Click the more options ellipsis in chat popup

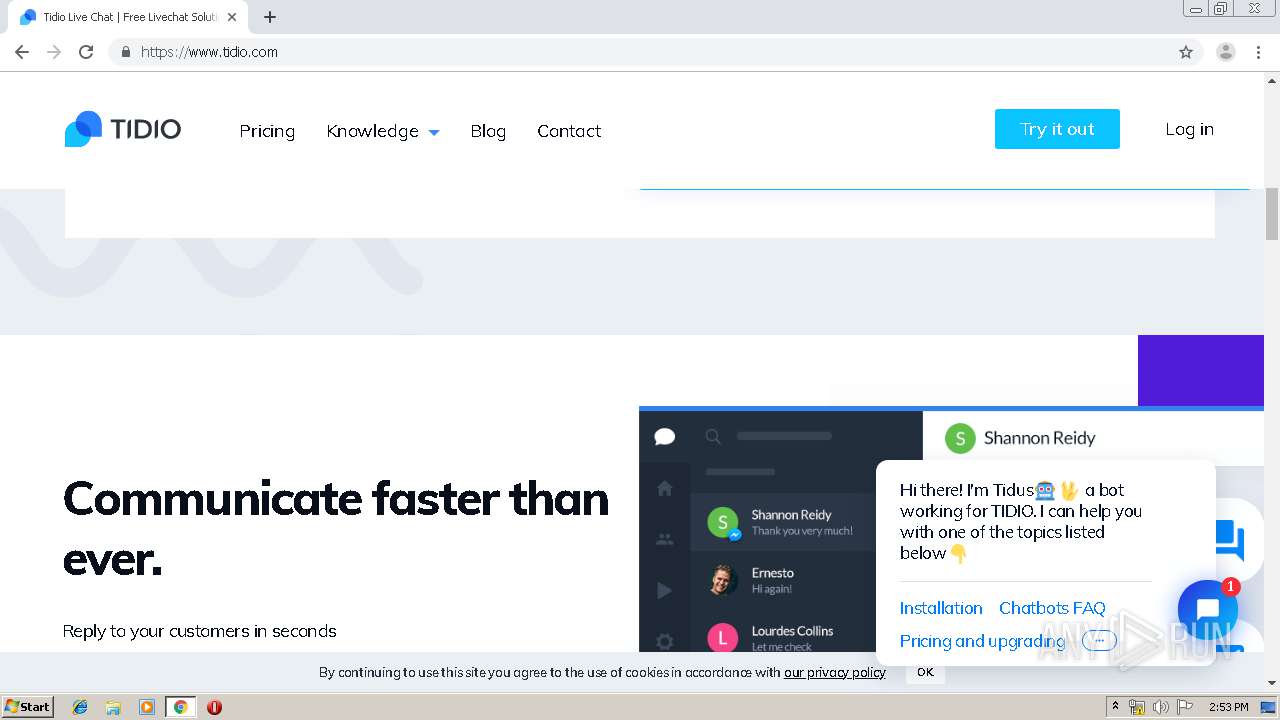coord(1099,641)
